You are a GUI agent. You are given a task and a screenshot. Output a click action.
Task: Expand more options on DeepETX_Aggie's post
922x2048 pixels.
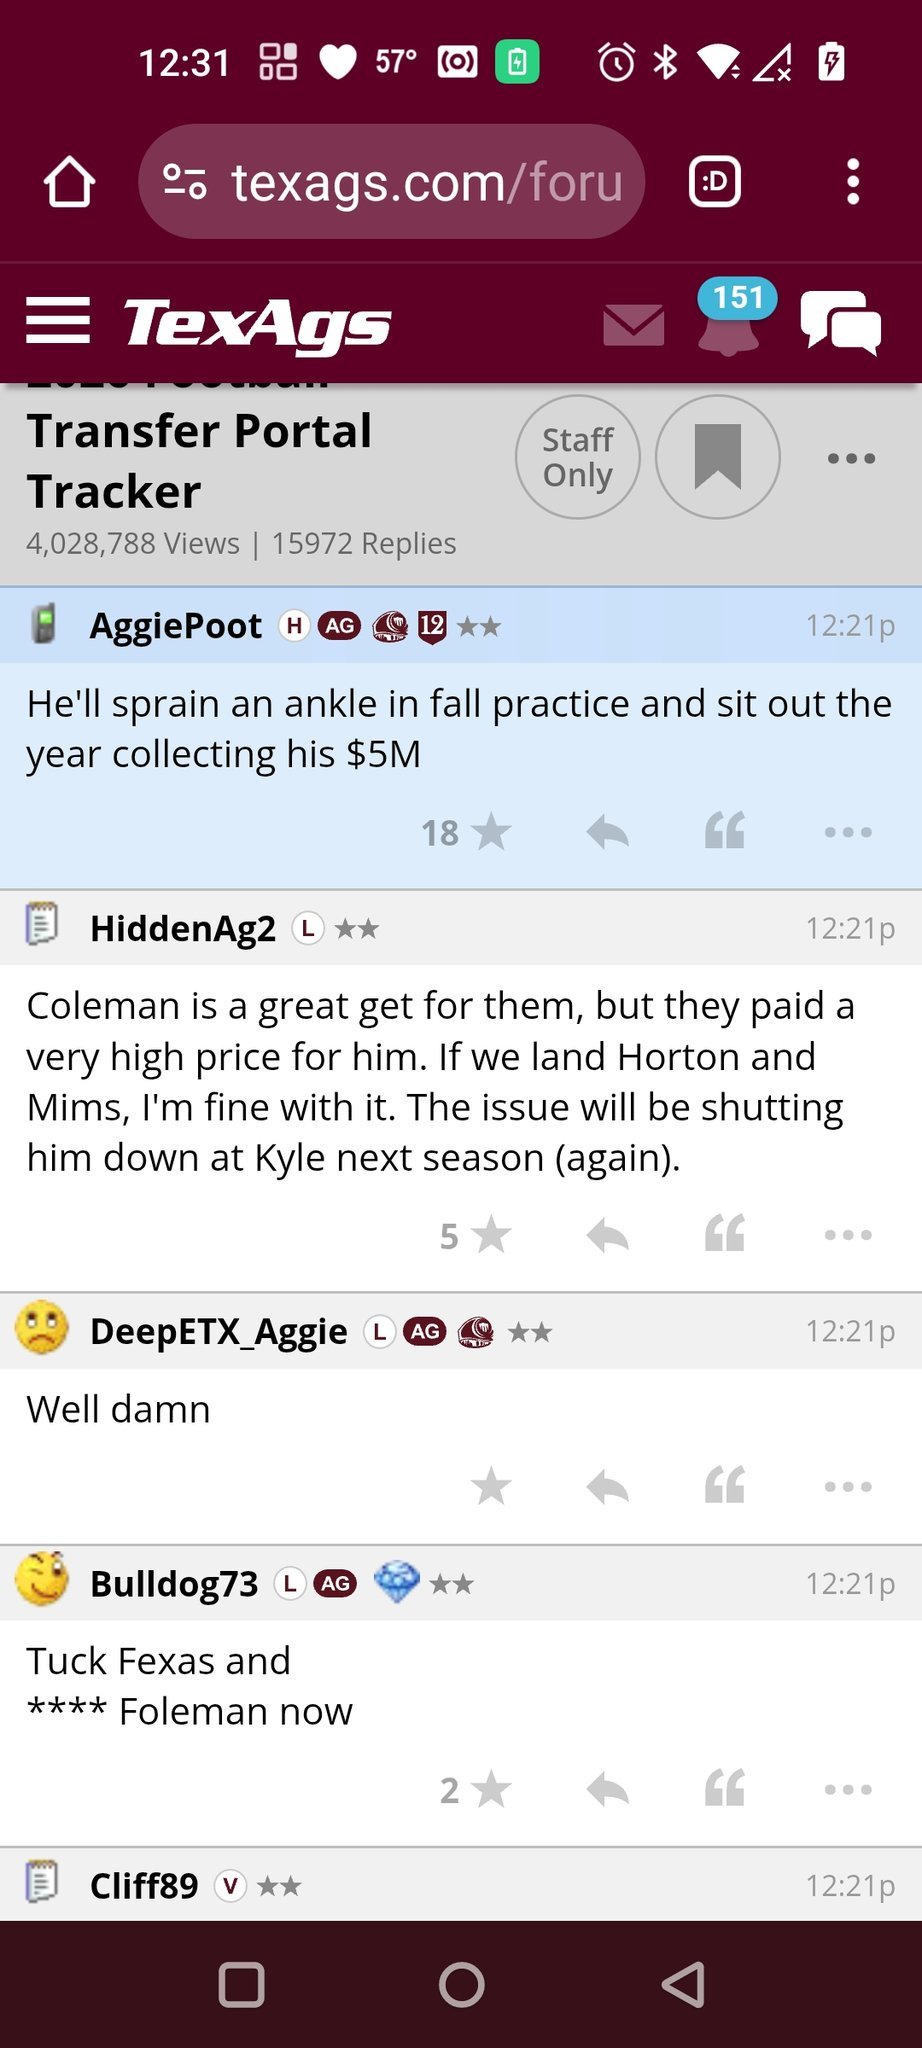click(848, 1487)
